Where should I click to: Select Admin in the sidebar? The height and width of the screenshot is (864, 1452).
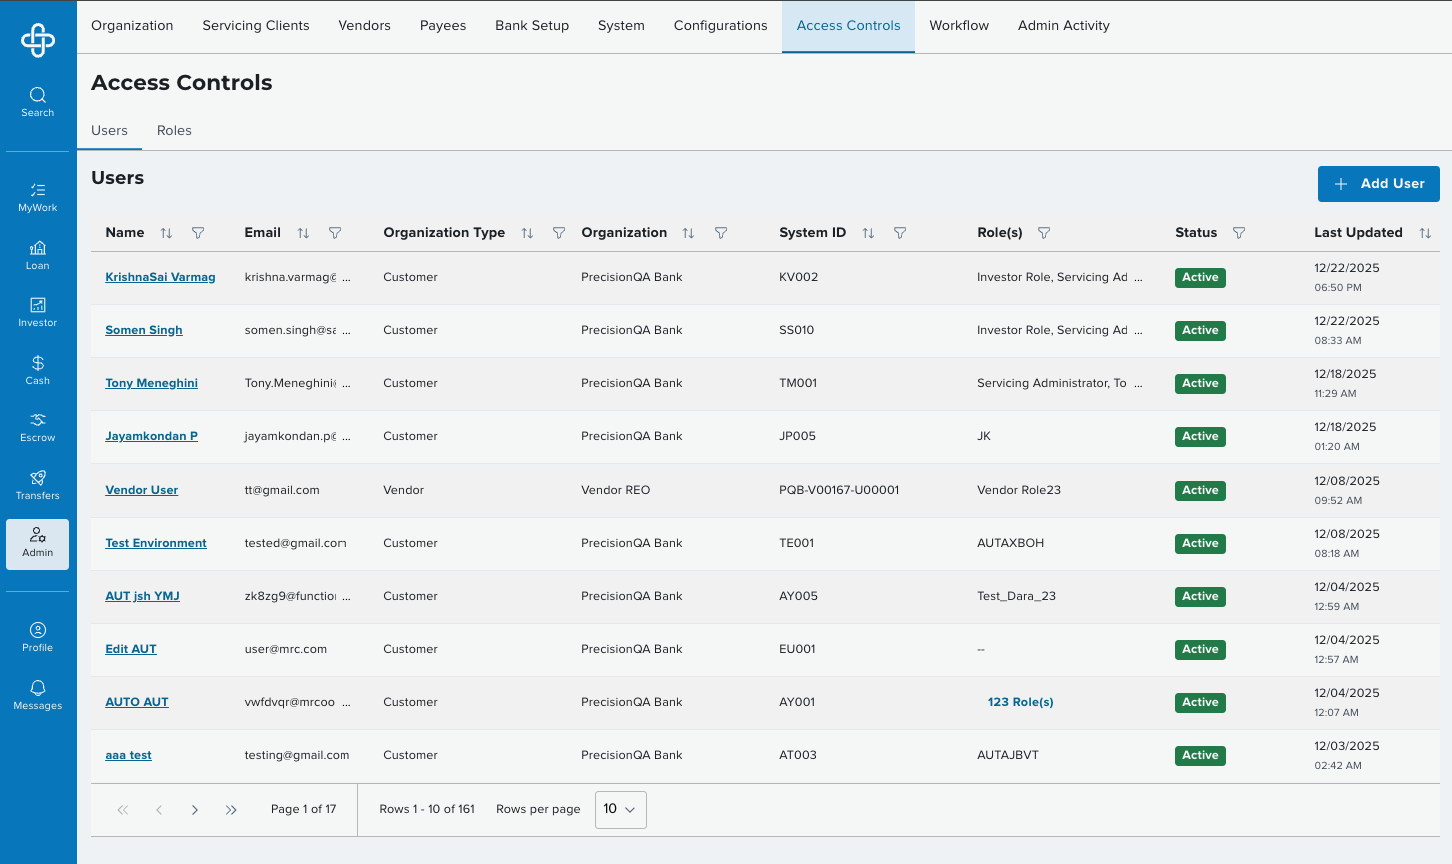(x=38, y=544)
